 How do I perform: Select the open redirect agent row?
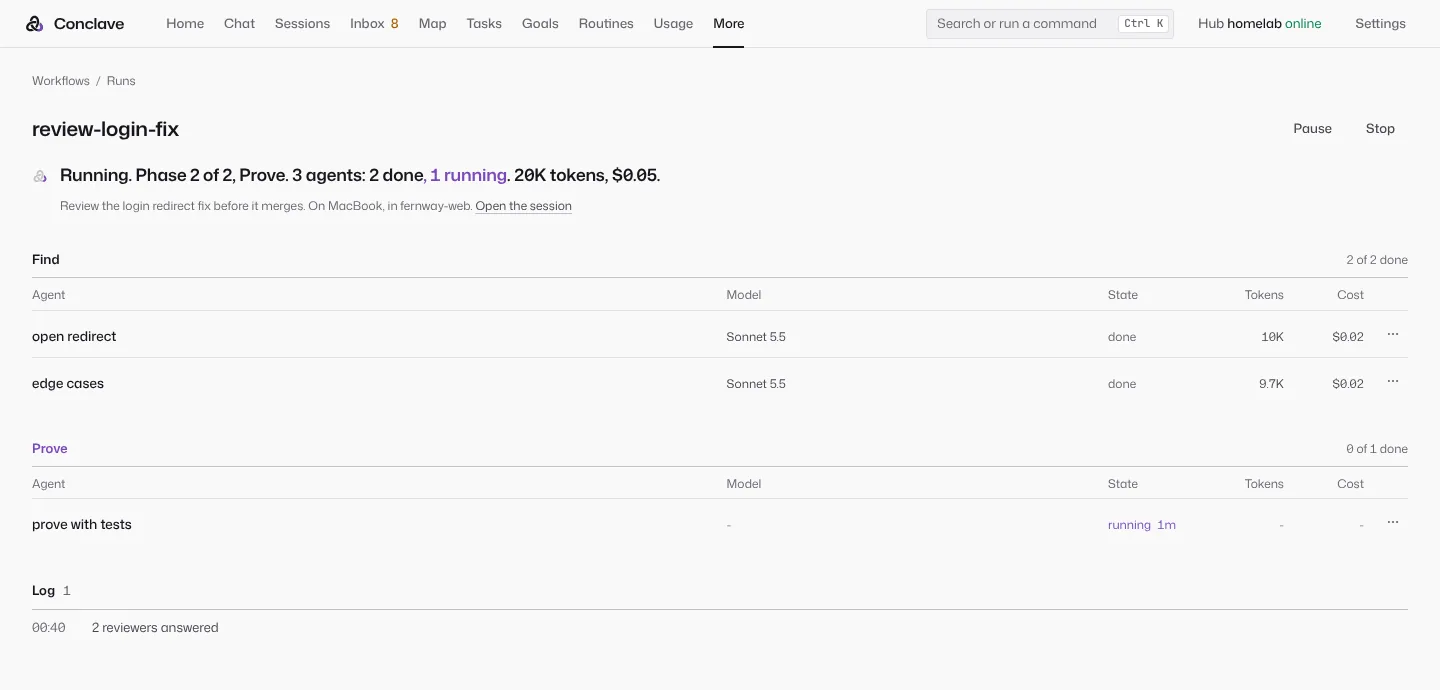[720, 336]
